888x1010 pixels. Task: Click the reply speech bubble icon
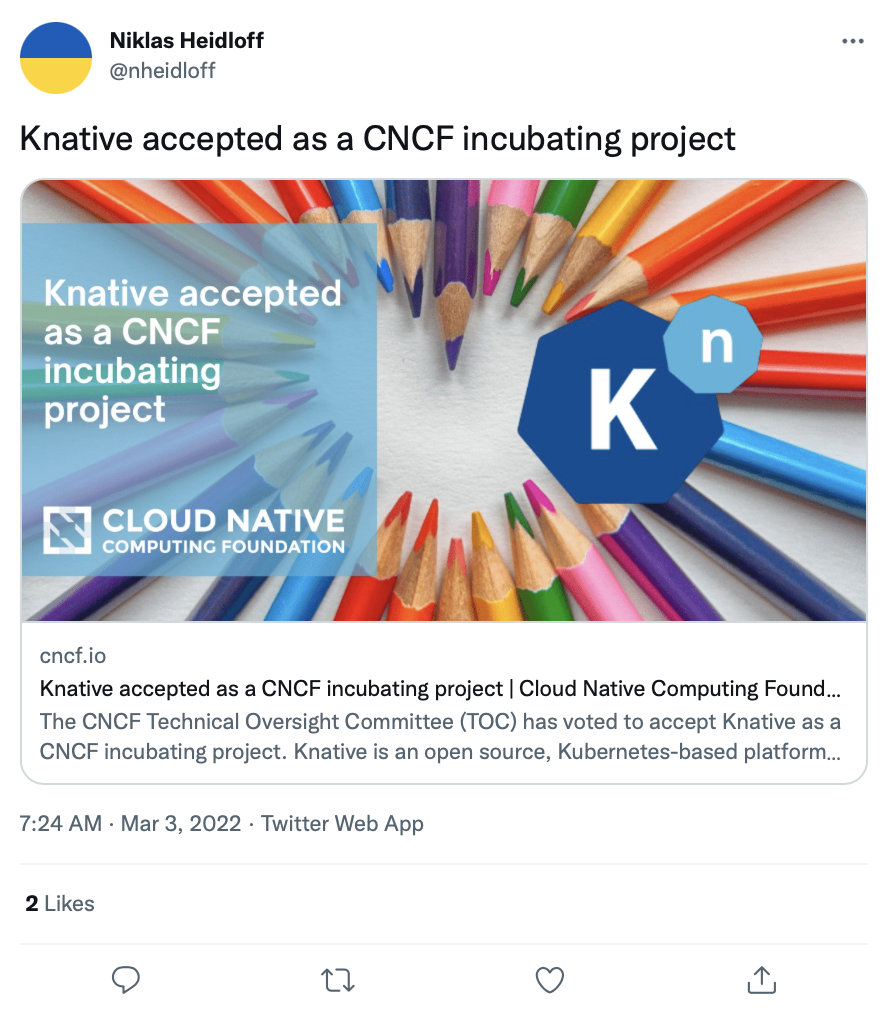click(x=126, y=980)
